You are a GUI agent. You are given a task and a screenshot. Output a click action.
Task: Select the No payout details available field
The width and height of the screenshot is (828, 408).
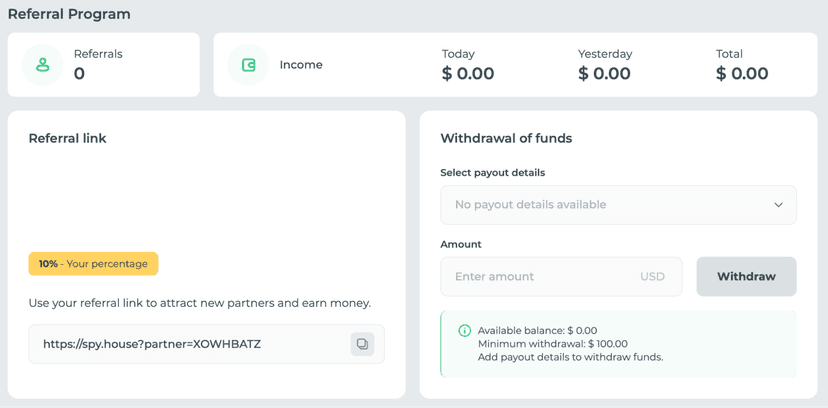618,205
